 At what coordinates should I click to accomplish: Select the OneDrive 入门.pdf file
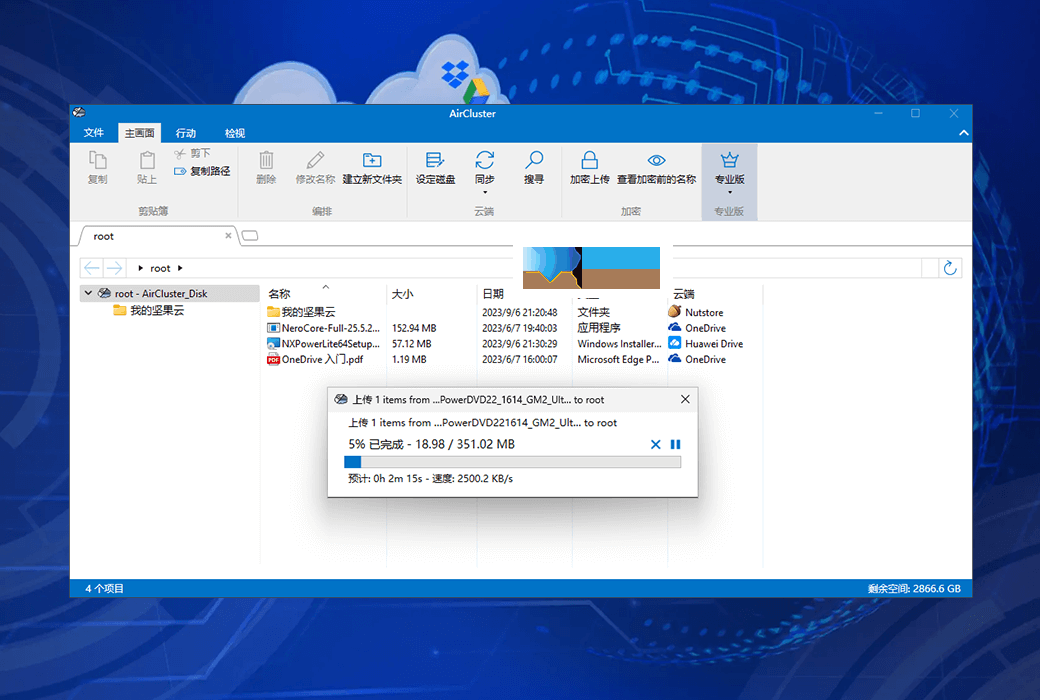316,360
